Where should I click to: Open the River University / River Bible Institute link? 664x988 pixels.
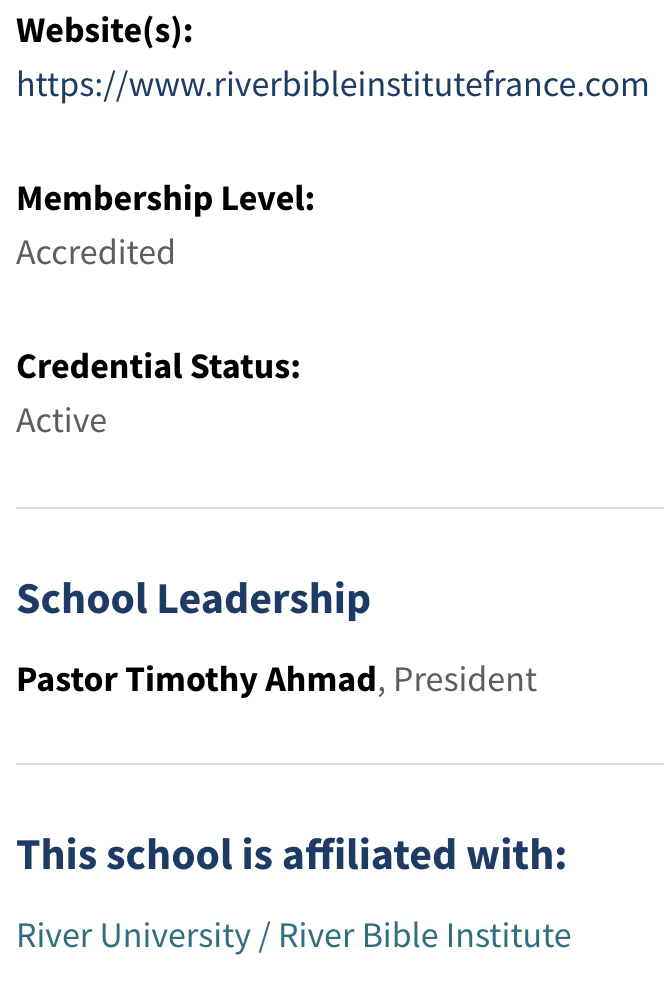(x=294, y=936)
